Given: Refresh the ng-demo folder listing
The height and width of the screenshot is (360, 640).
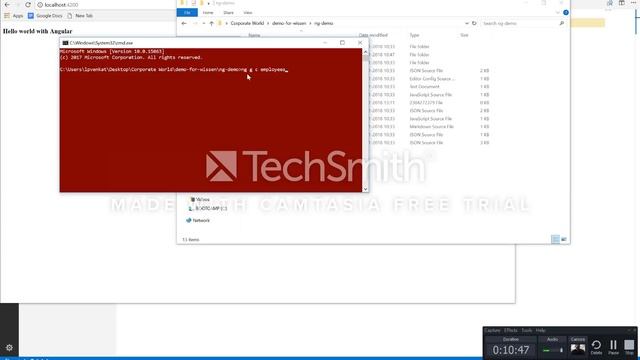Looking at the screenshot, I should 474,23.
